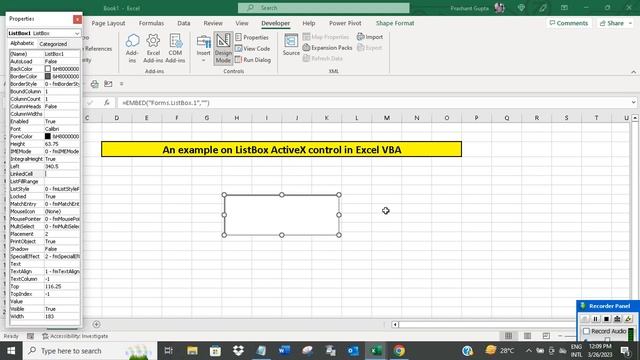Screen dimensions: 640x360
Task: Switch to the Page Layout tab
Action: point(108,23)
